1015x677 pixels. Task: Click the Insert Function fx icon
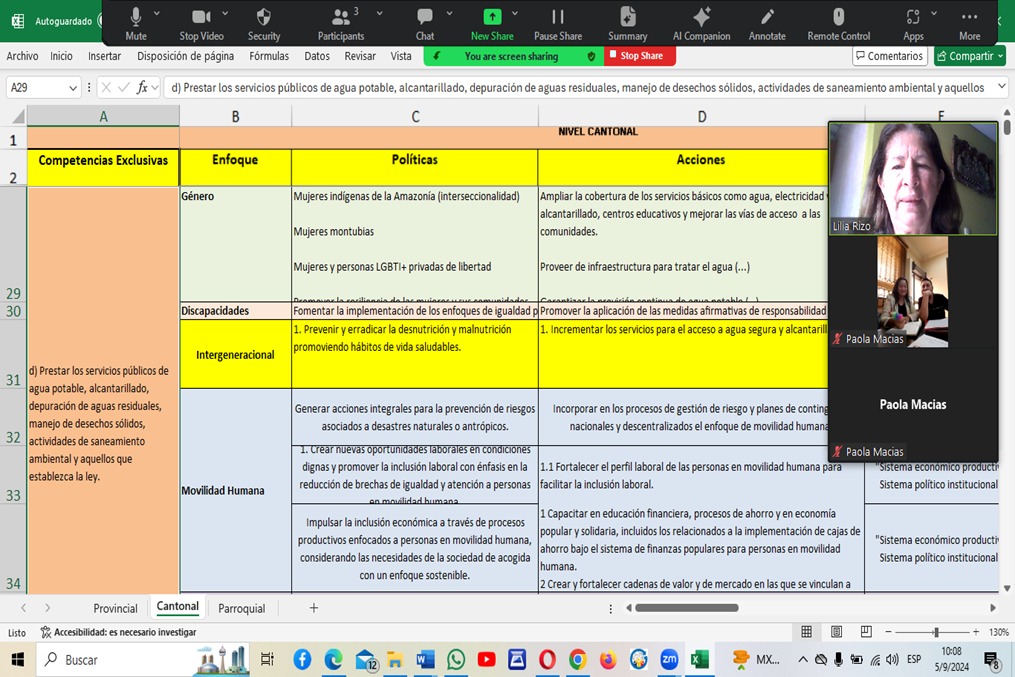coord(142,87)
